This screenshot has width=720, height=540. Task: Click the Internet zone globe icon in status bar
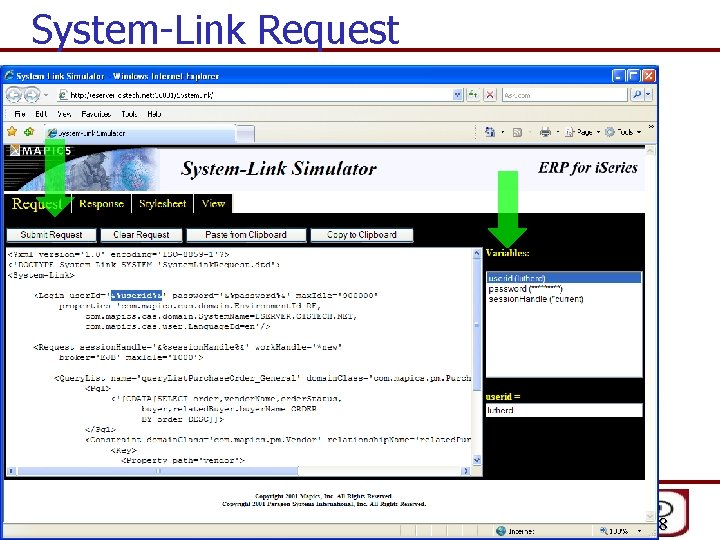point(501,531)
